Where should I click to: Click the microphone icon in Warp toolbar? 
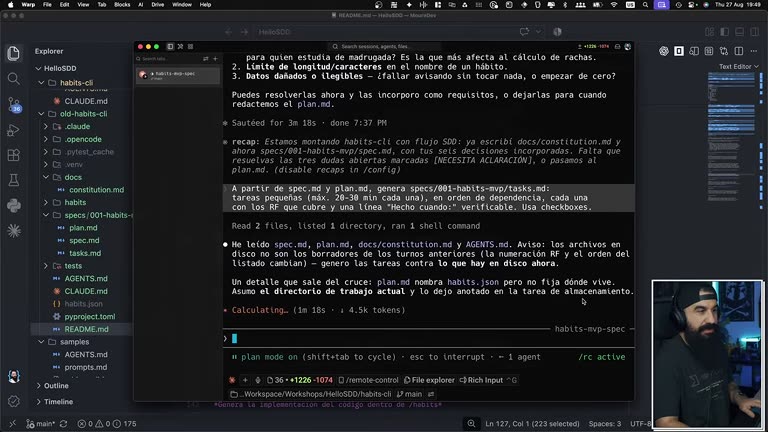[258, 380]
